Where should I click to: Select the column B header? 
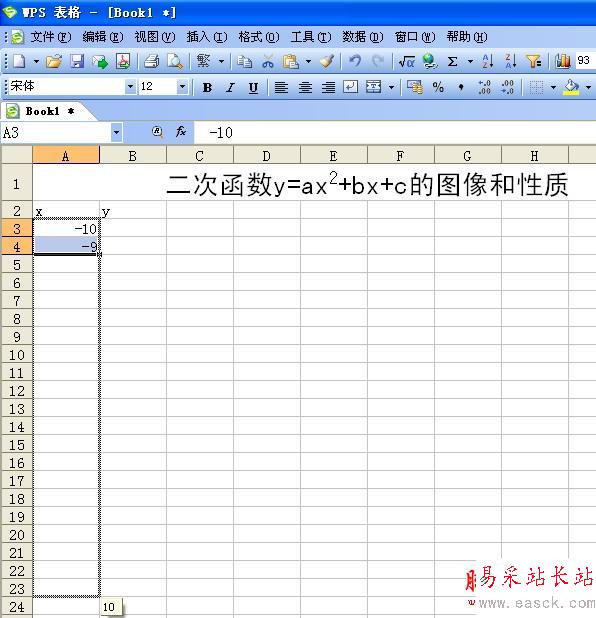coord(133,156)
